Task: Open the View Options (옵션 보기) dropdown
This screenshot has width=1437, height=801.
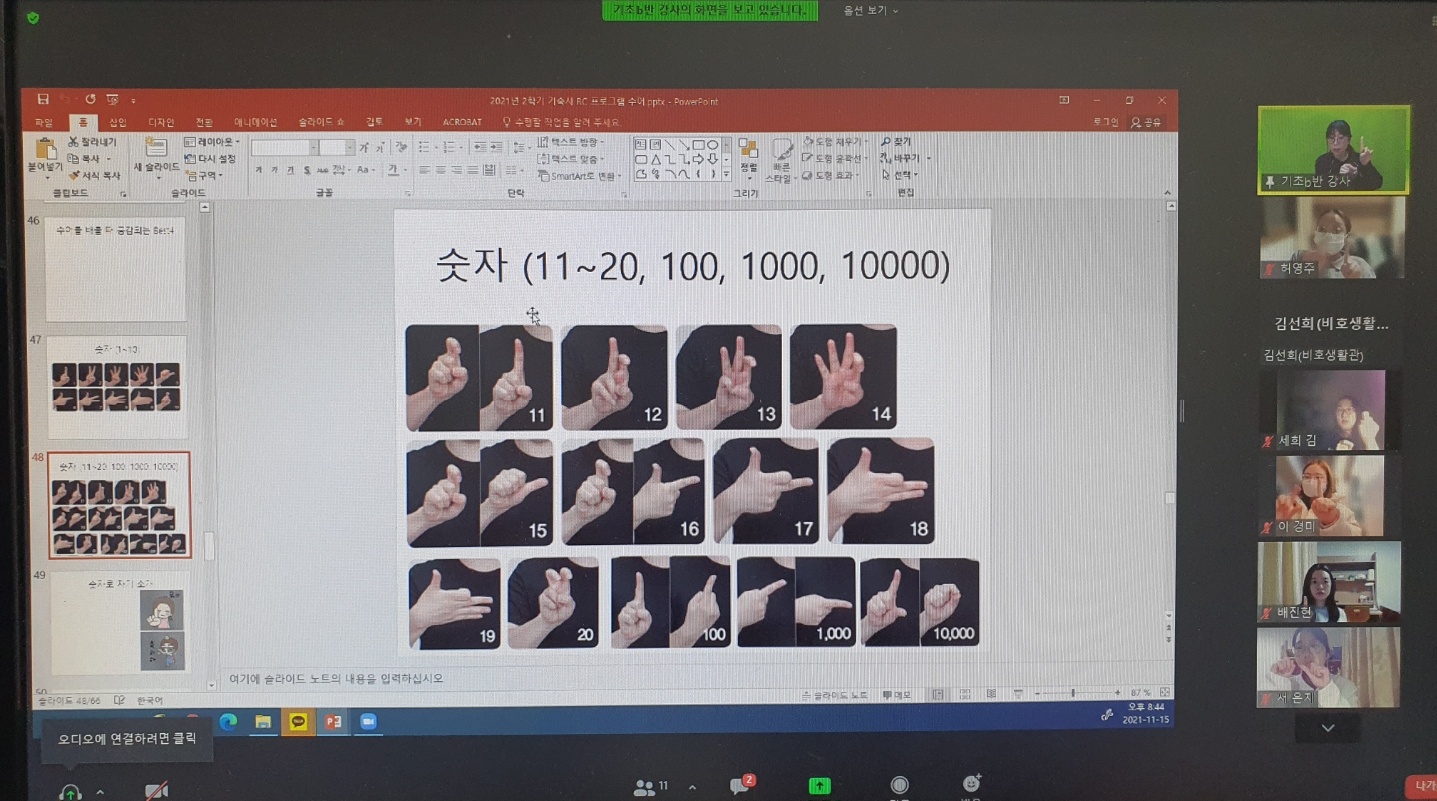Action: pyautogui.click(x=870, y=11)
